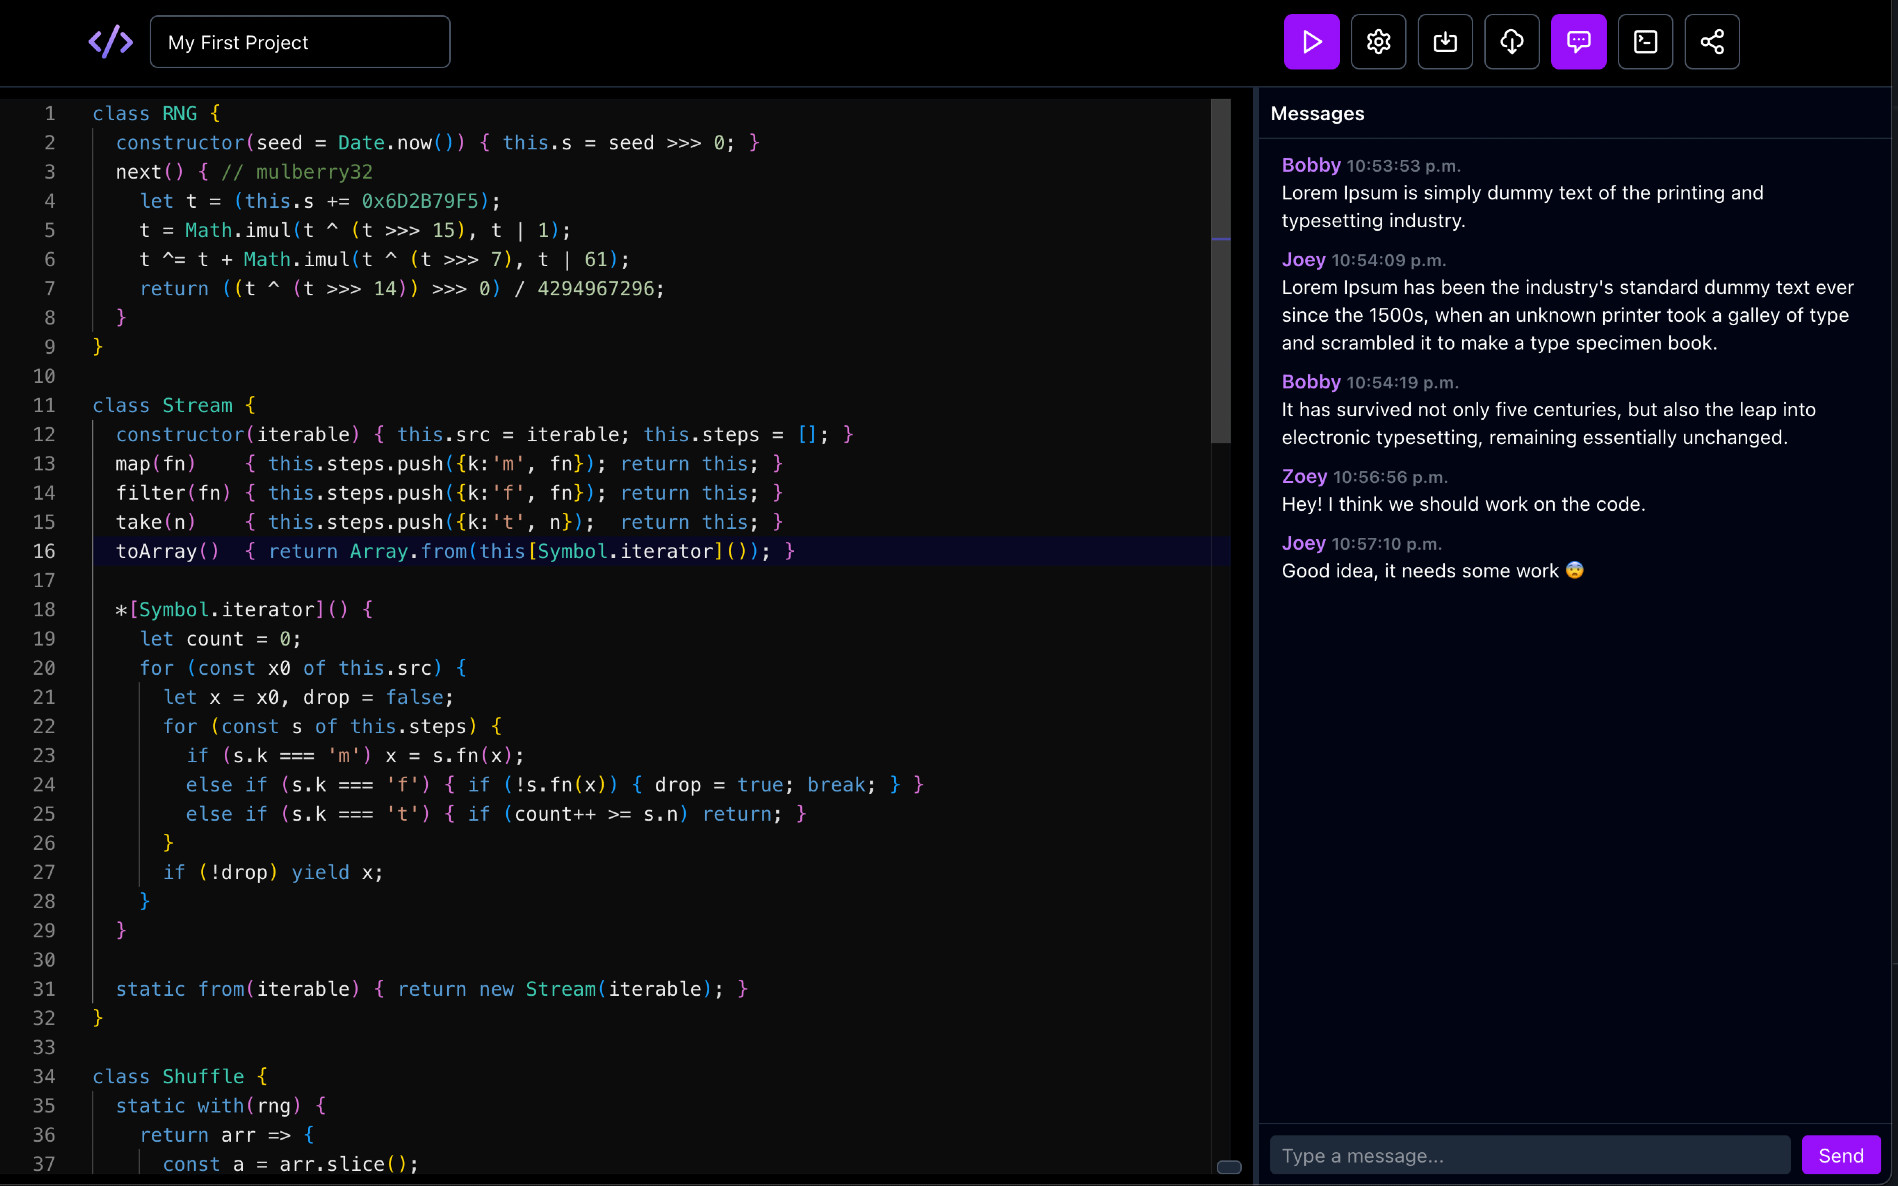Screen dimensions: 1898x1186
Task: Send the chat message
Action: coord(1841,1155)
